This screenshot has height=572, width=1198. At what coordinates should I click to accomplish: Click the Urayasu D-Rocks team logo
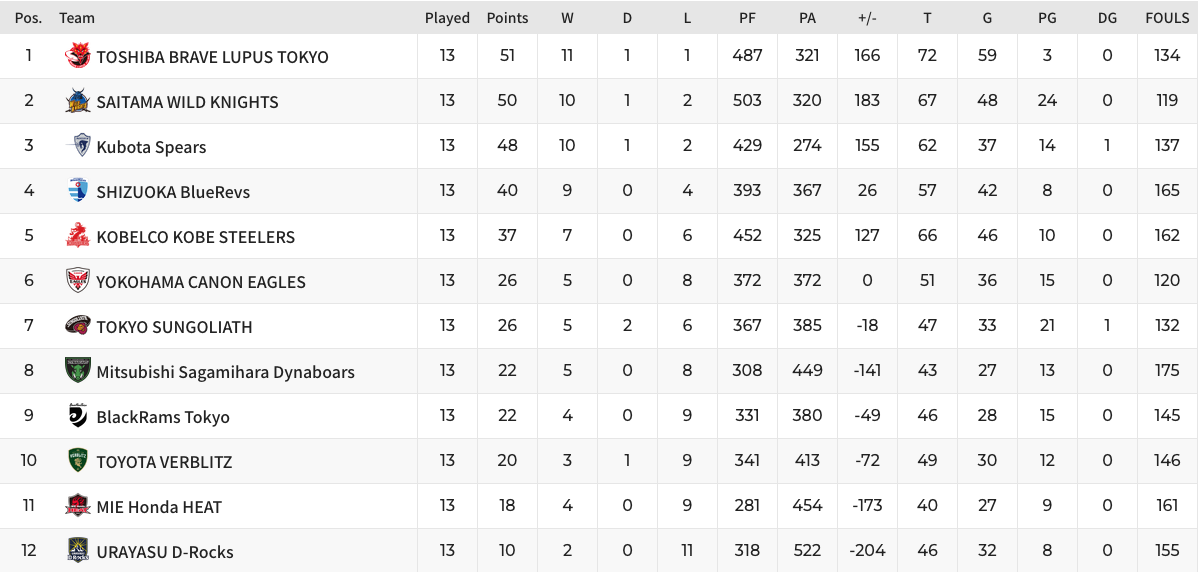pos(78,551)
